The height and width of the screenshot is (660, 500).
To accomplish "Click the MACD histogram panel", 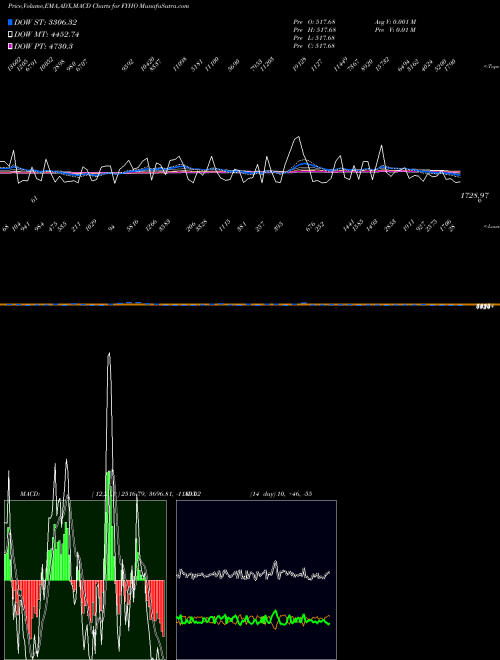I will (x=85, y=580).
